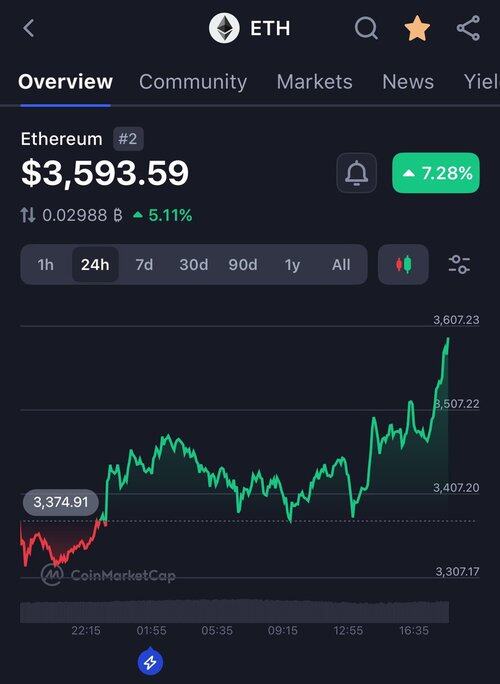
Task: Tap the 3,374.91 opening price label
Action: coord(61,502)
